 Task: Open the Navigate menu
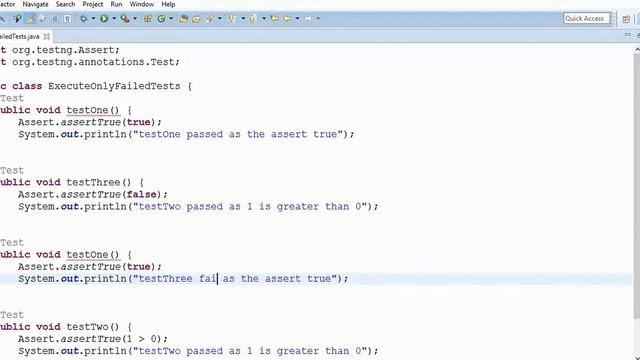coord(35,4)
